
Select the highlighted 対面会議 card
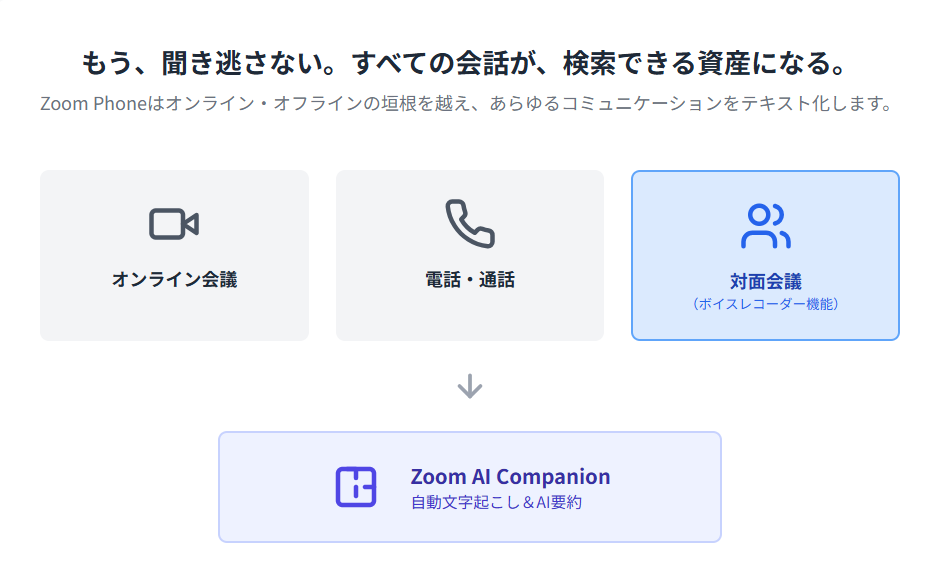click(765, 256)
